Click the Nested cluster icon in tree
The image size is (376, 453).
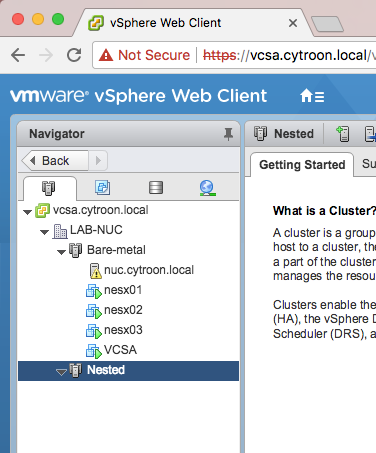pyautogui.click(x=76, y=370)
